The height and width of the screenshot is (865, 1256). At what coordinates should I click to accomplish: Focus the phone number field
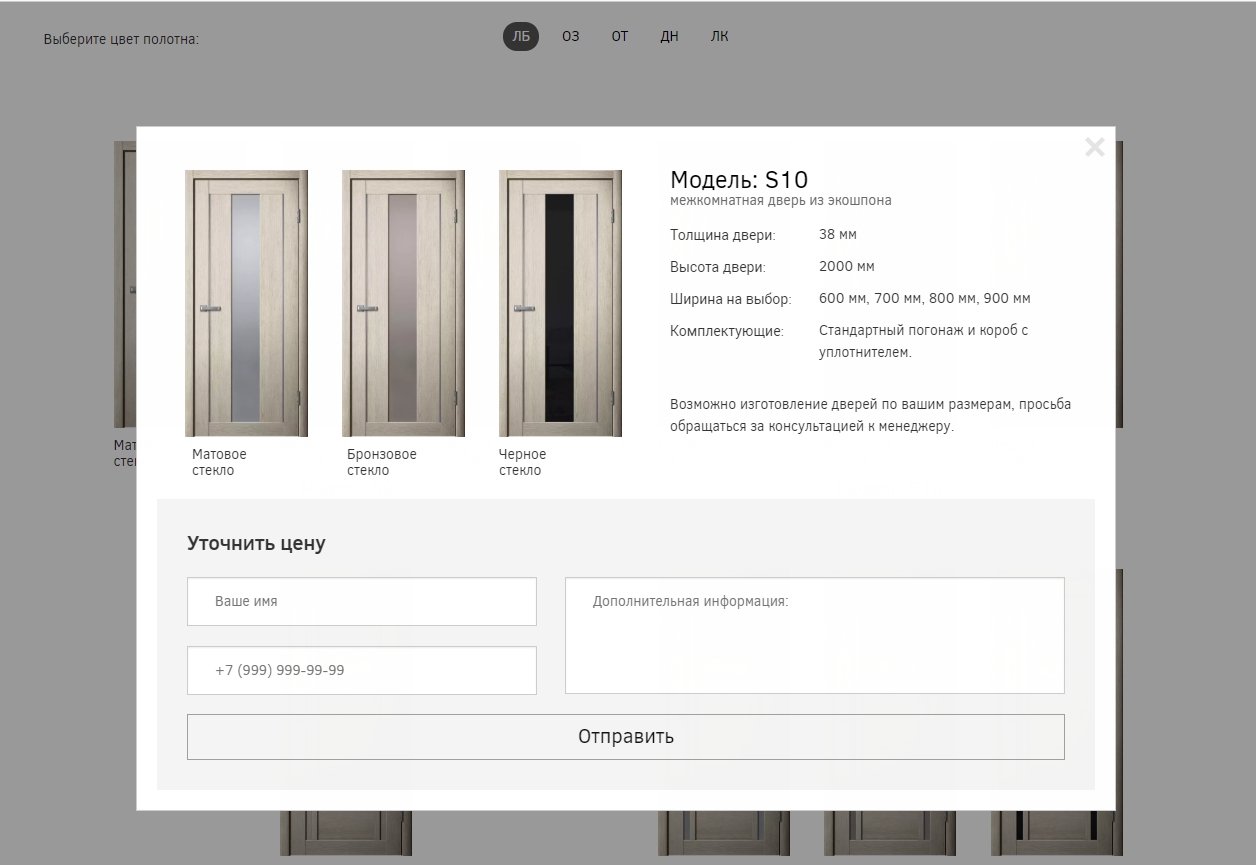(362, 670)
